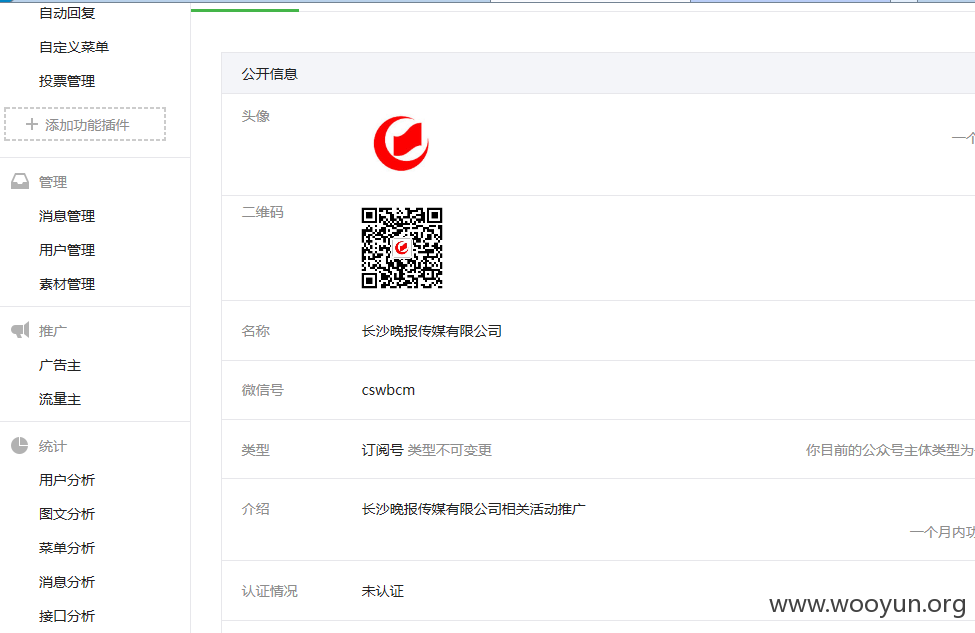Click the intro text 长沙晚报传媒有限公司相关活动推广
Image resolution: width=975 pixels, height=633 pixels.
(473, 509)
